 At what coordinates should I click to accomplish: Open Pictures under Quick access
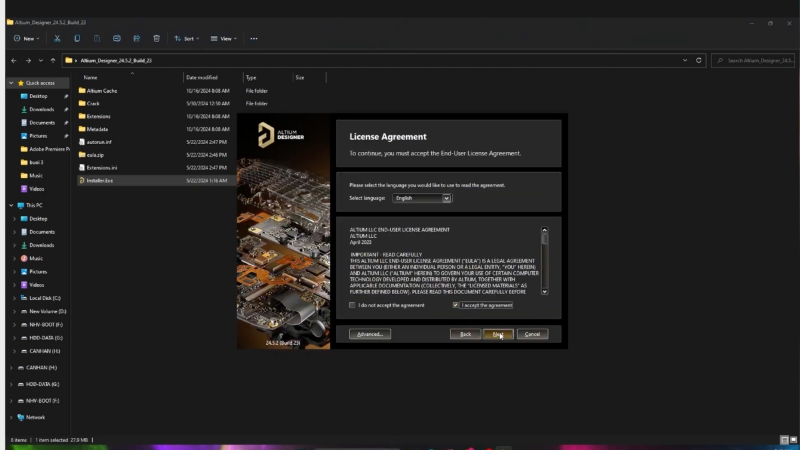pyautogui.click(x=38, y=136)
